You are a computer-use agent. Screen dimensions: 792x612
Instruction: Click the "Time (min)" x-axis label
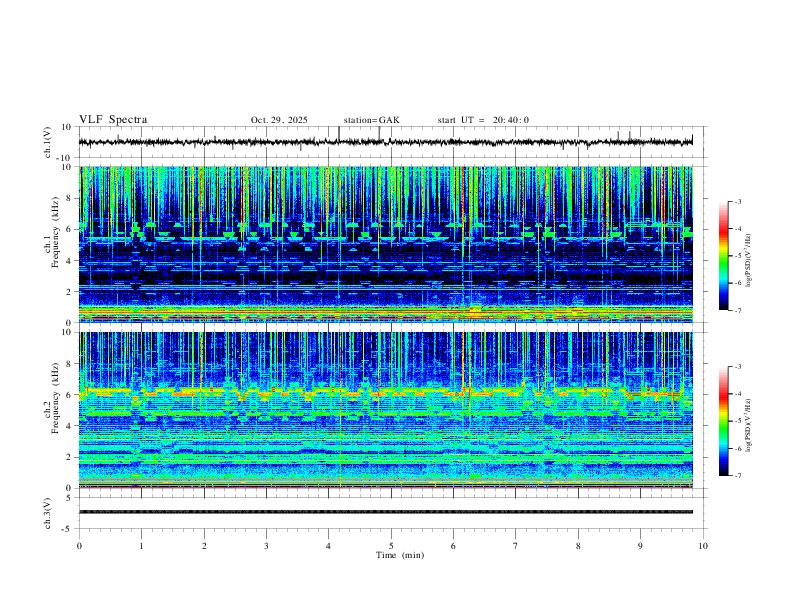[400, 555]
